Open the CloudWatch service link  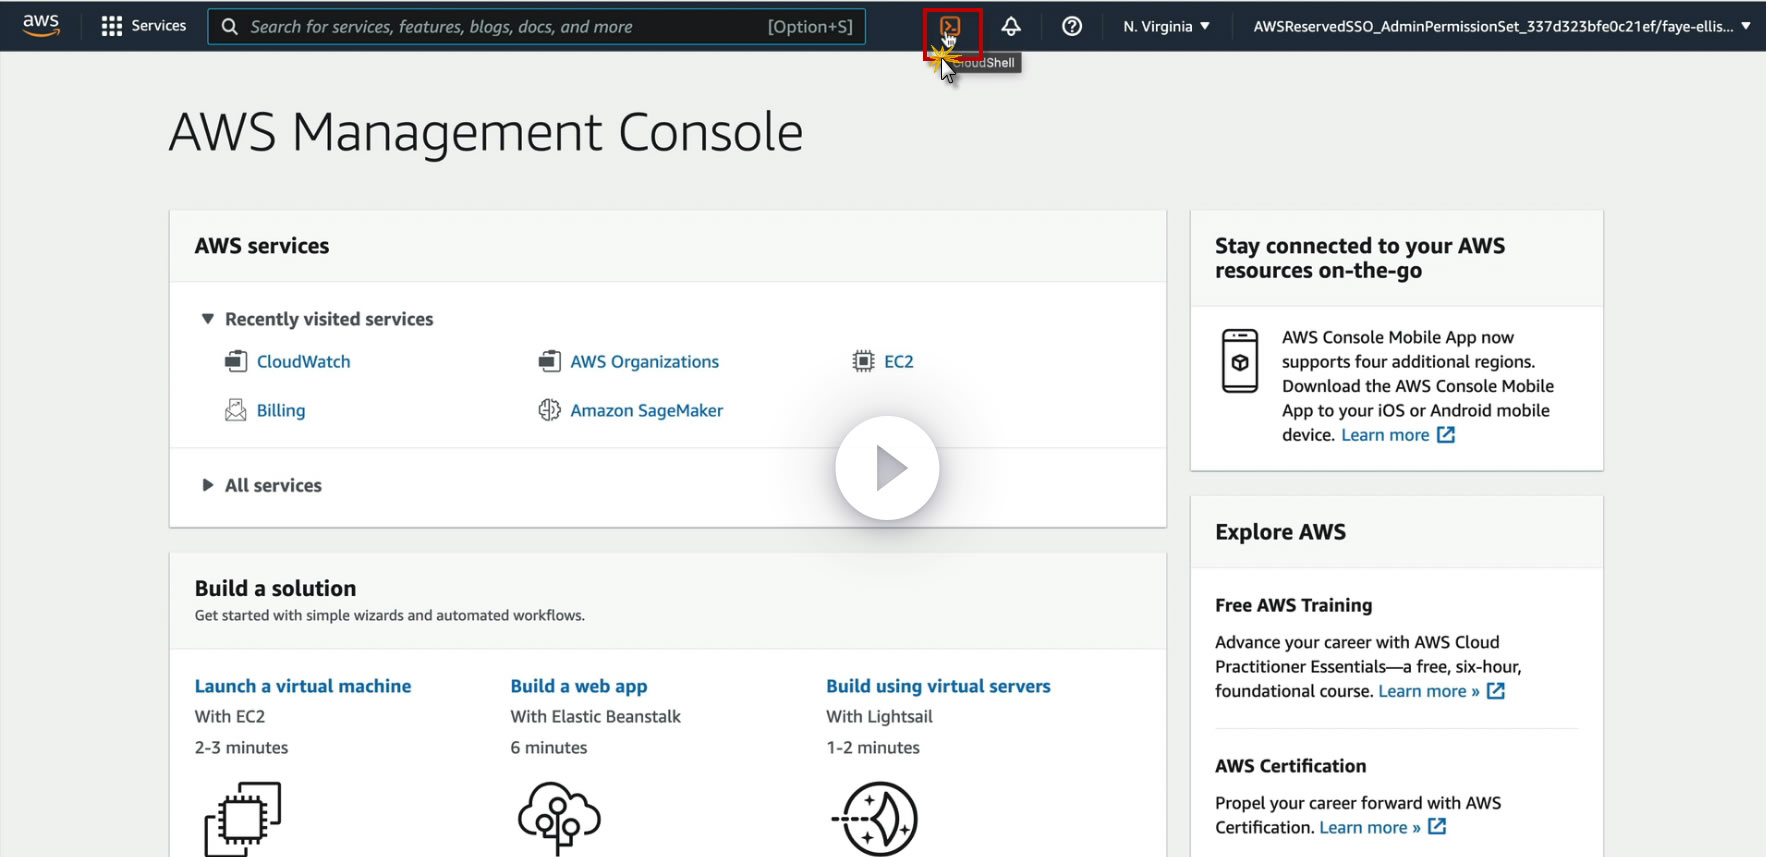303,362
